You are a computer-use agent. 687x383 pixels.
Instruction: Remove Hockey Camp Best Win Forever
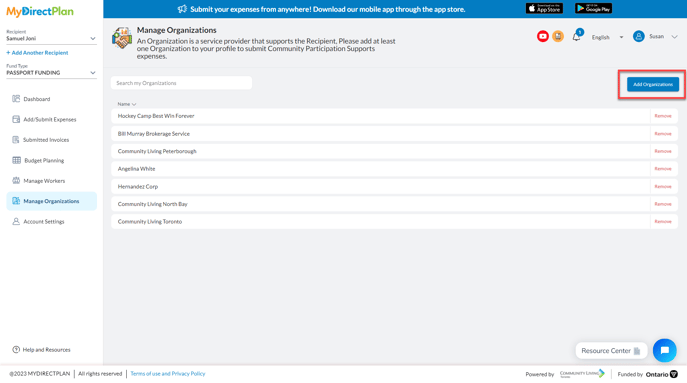[662, 116]
